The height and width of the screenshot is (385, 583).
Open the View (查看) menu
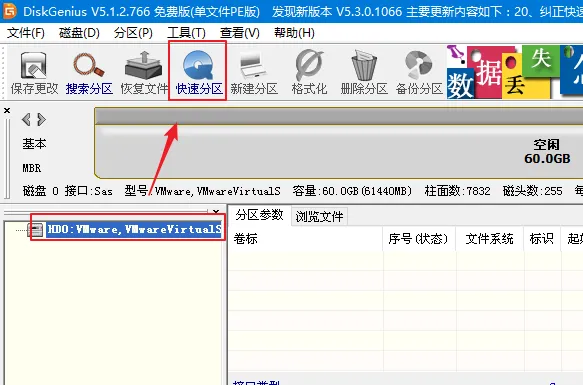tap(239, 33)
